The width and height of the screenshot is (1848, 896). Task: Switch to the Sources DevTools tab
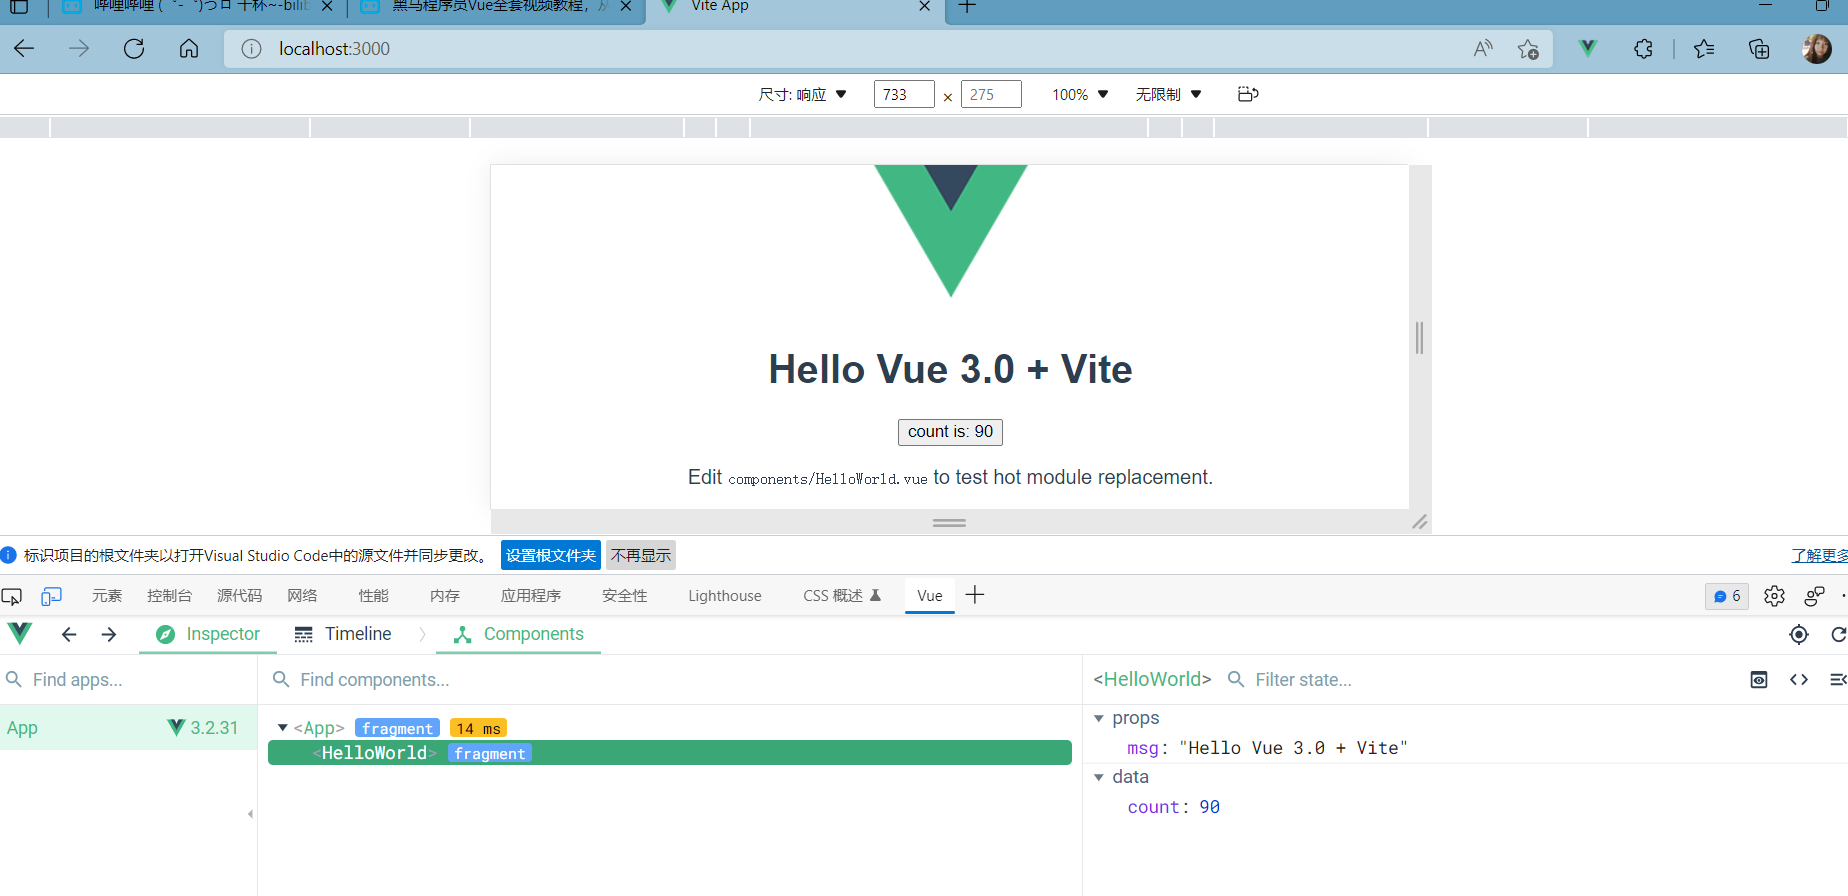tap(239, 596)
